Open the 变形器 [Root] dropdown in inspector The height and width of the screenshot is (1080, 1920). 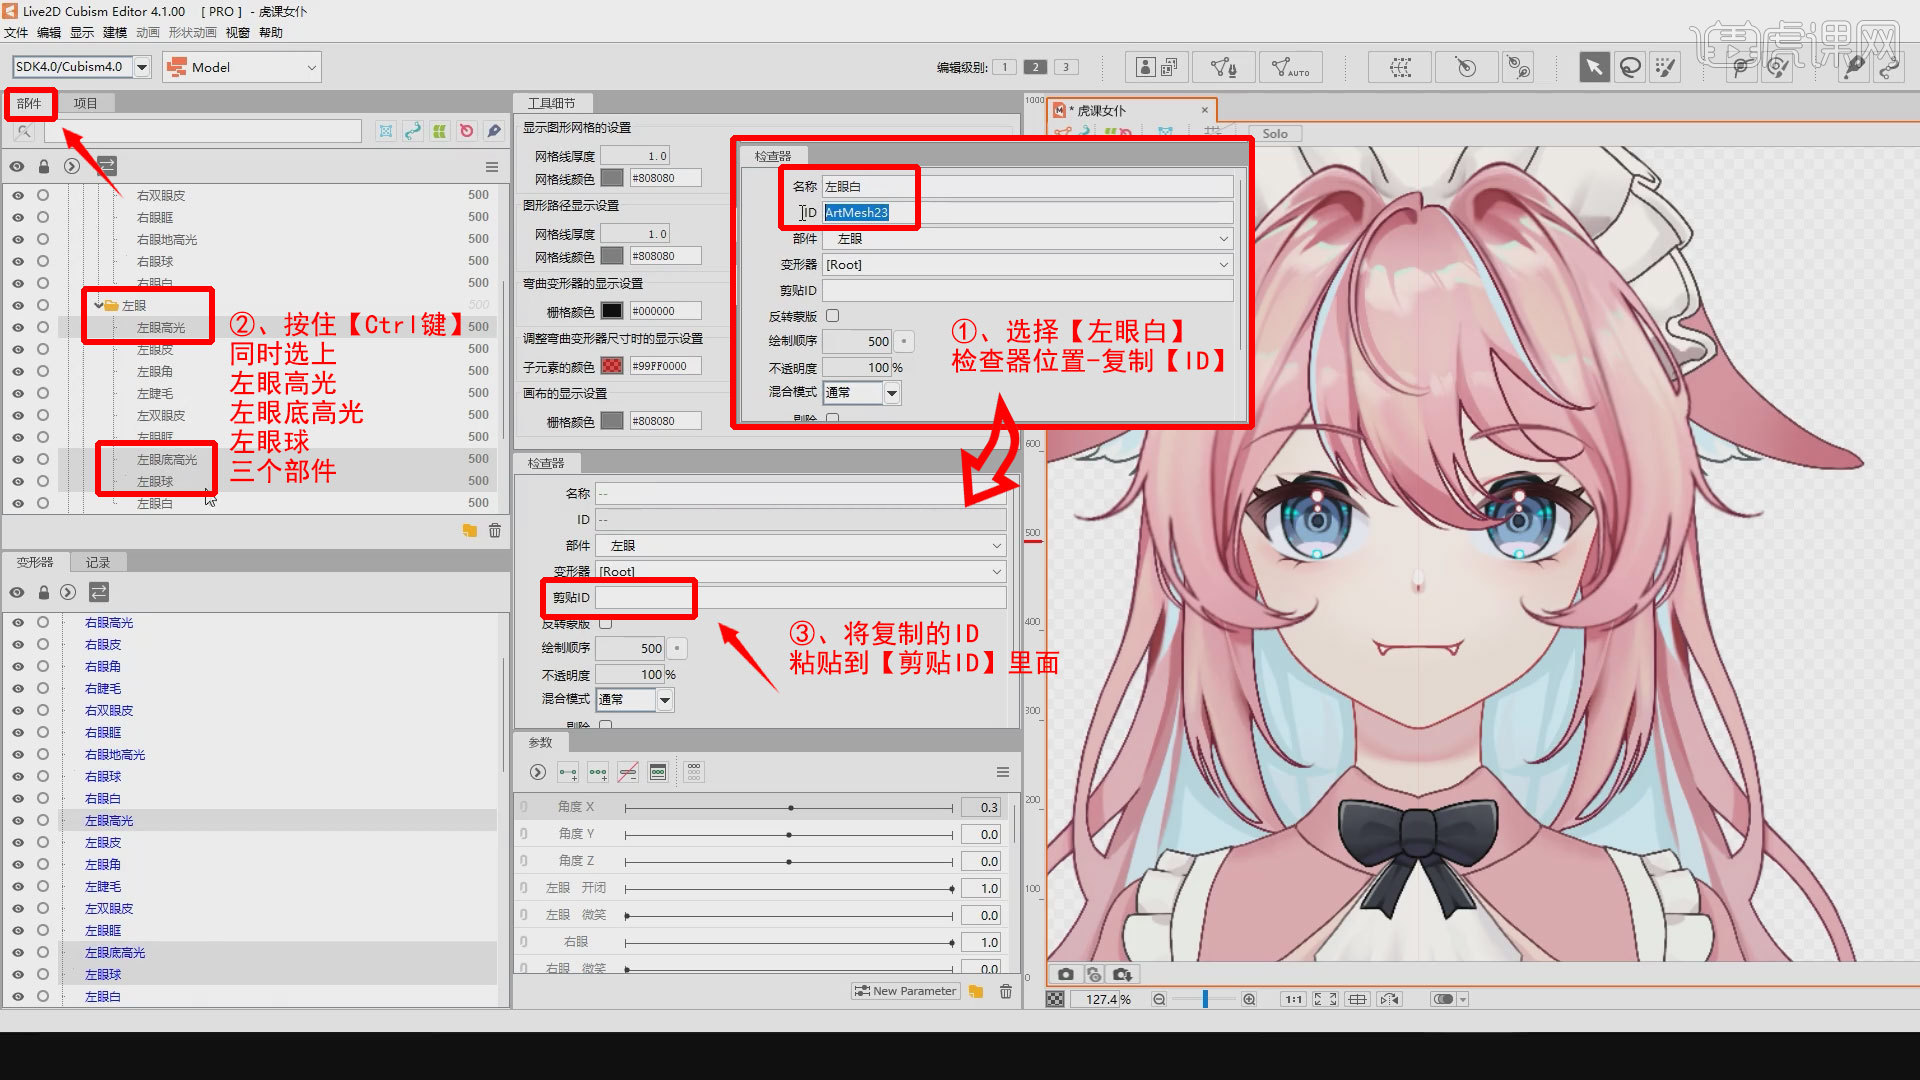pos(801,571)
